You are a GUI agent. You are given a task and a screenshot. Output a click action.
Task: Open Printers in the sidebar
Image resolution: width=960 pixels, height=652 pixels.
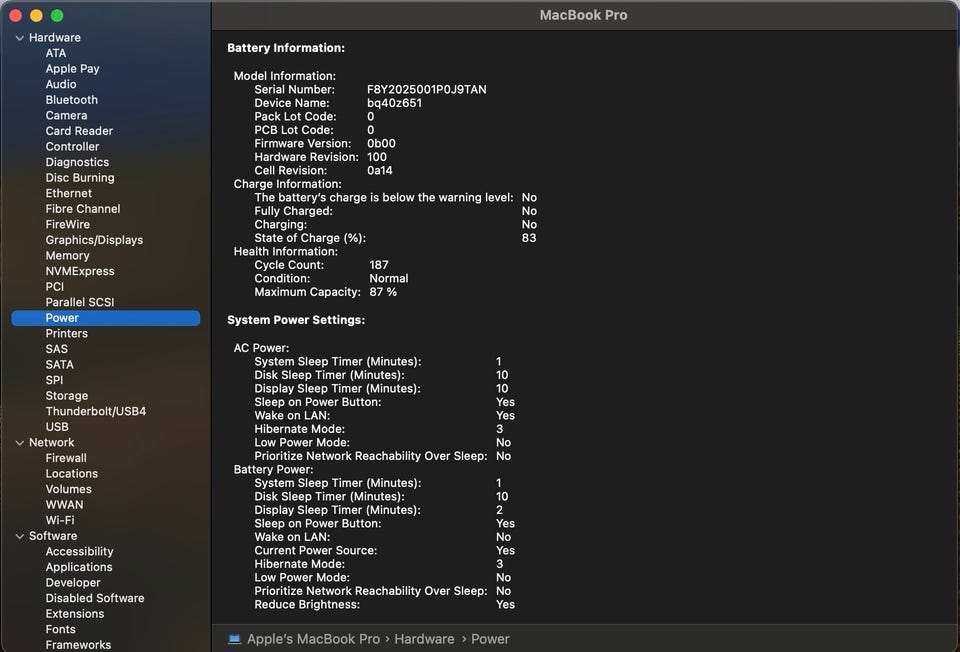click(x=67, y=334)
